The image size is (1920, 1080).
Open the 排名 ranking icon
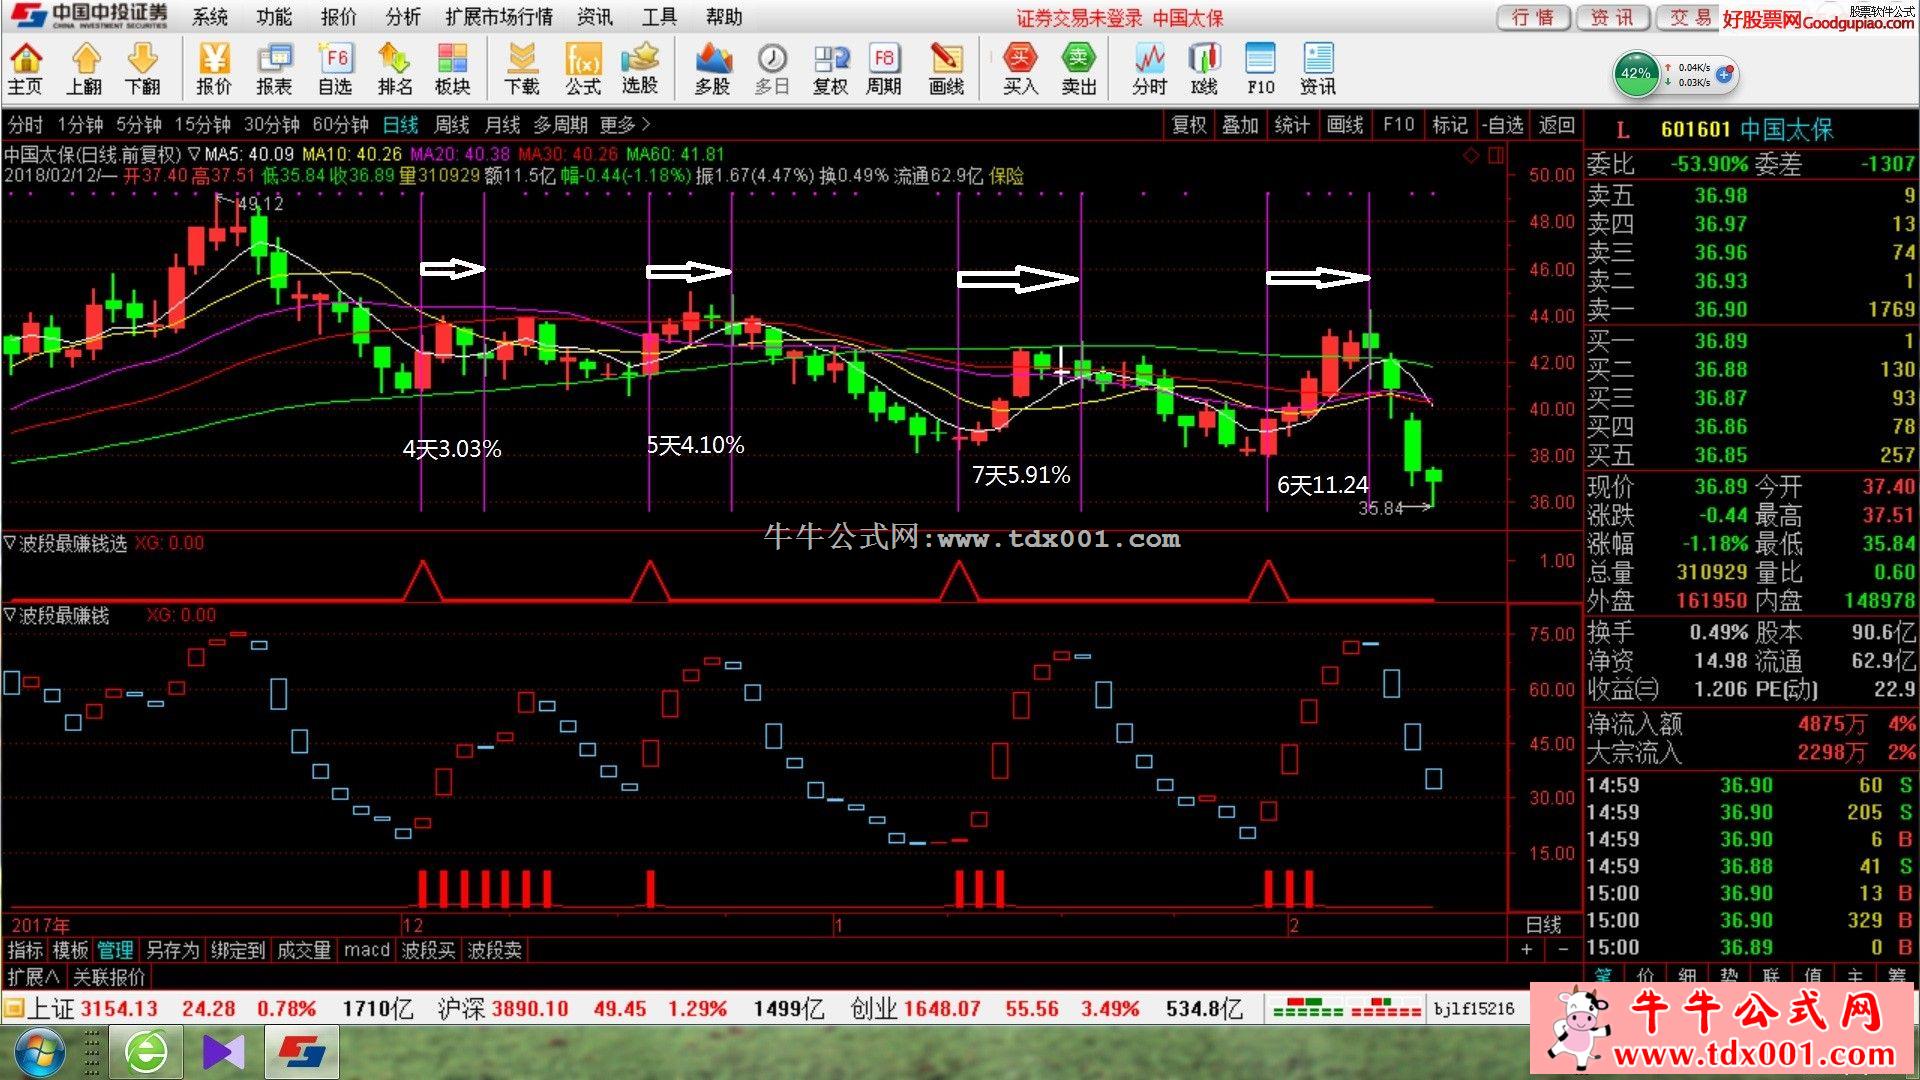point(394,69)
